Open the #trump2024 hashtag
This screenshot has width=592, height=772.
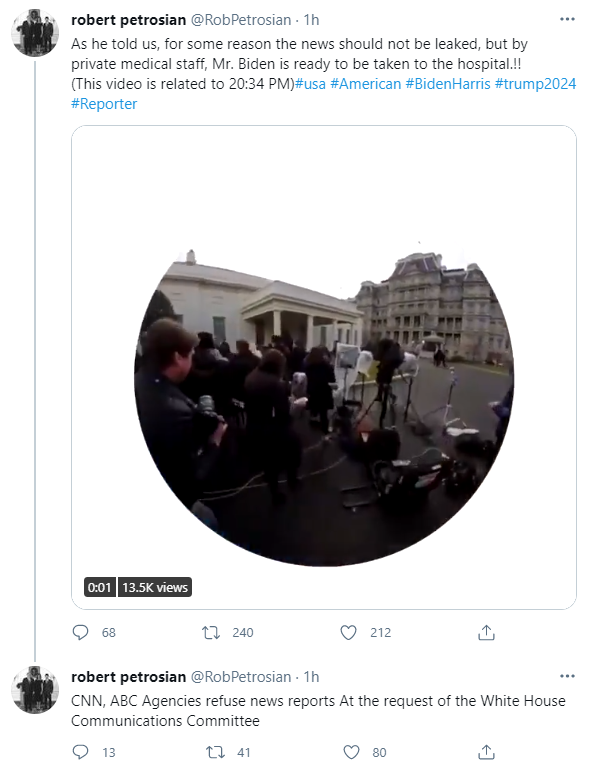[535, 84]
